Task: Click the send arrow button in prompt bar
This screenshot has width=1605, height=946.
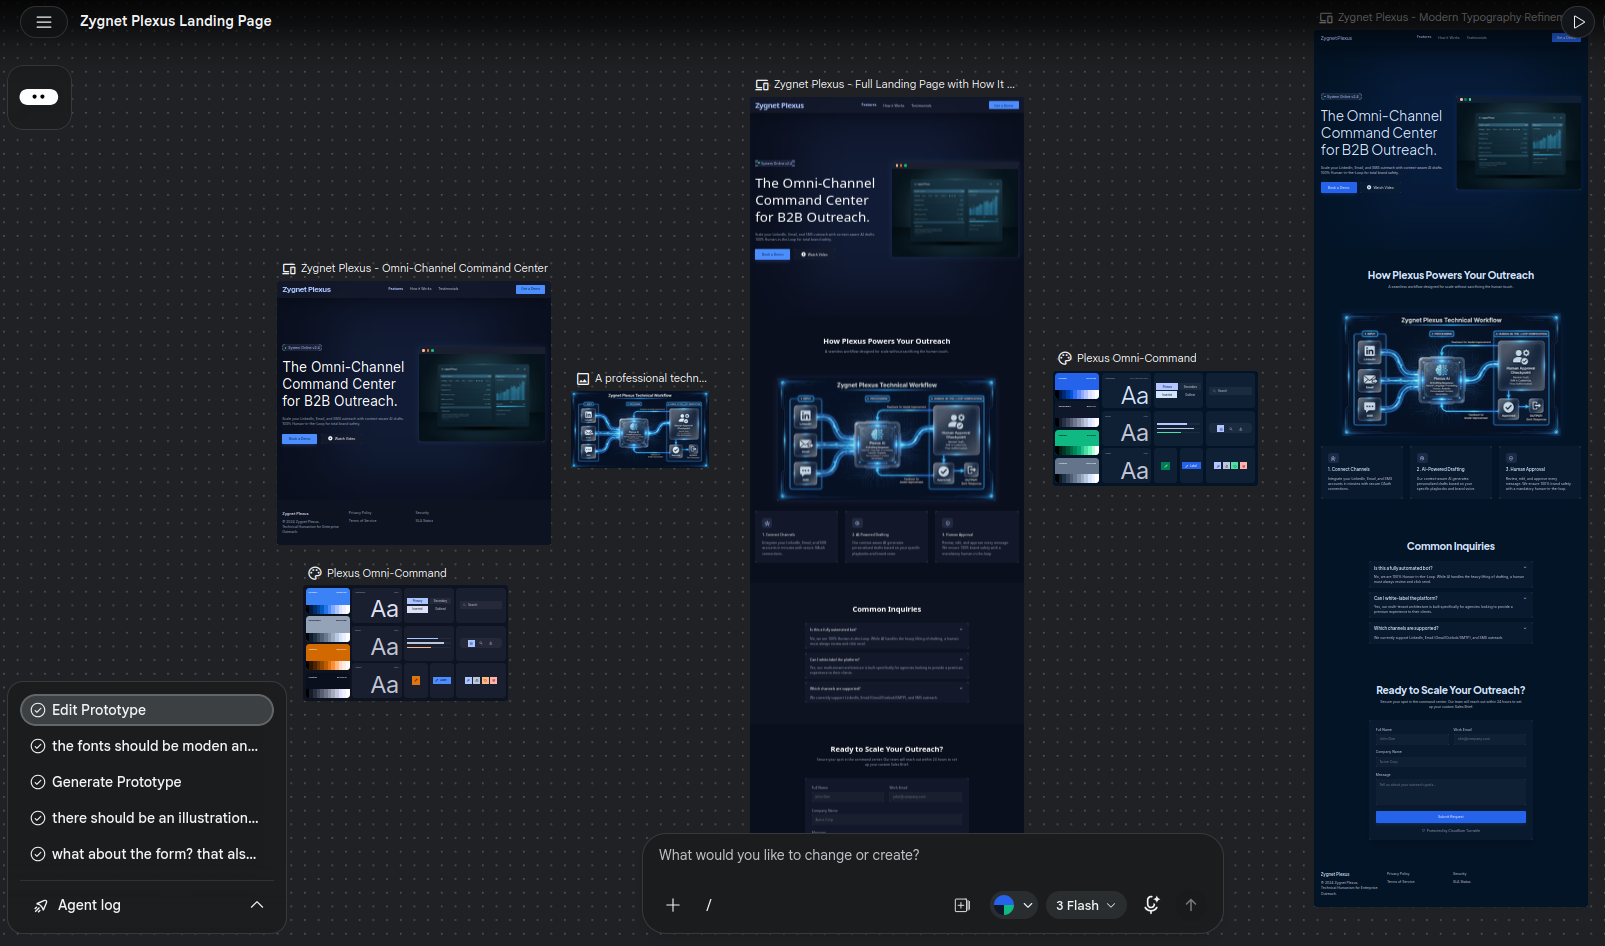Action: tap(1191, 905)
